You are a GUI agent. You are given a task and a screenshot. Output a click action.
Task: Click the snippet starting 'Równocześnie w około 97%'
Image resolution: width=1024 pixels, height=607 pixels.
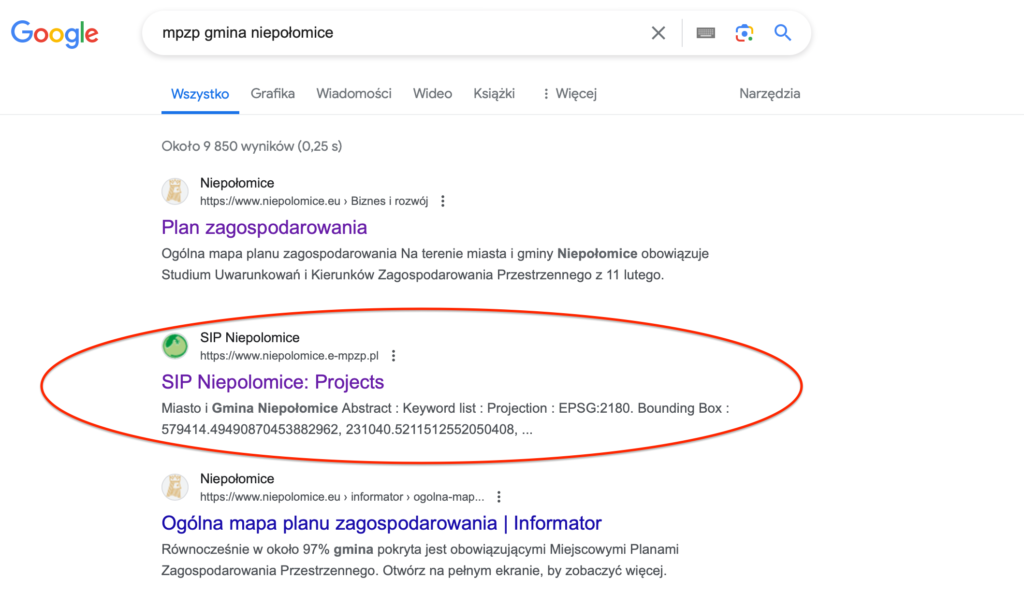(x=420, y=560)
